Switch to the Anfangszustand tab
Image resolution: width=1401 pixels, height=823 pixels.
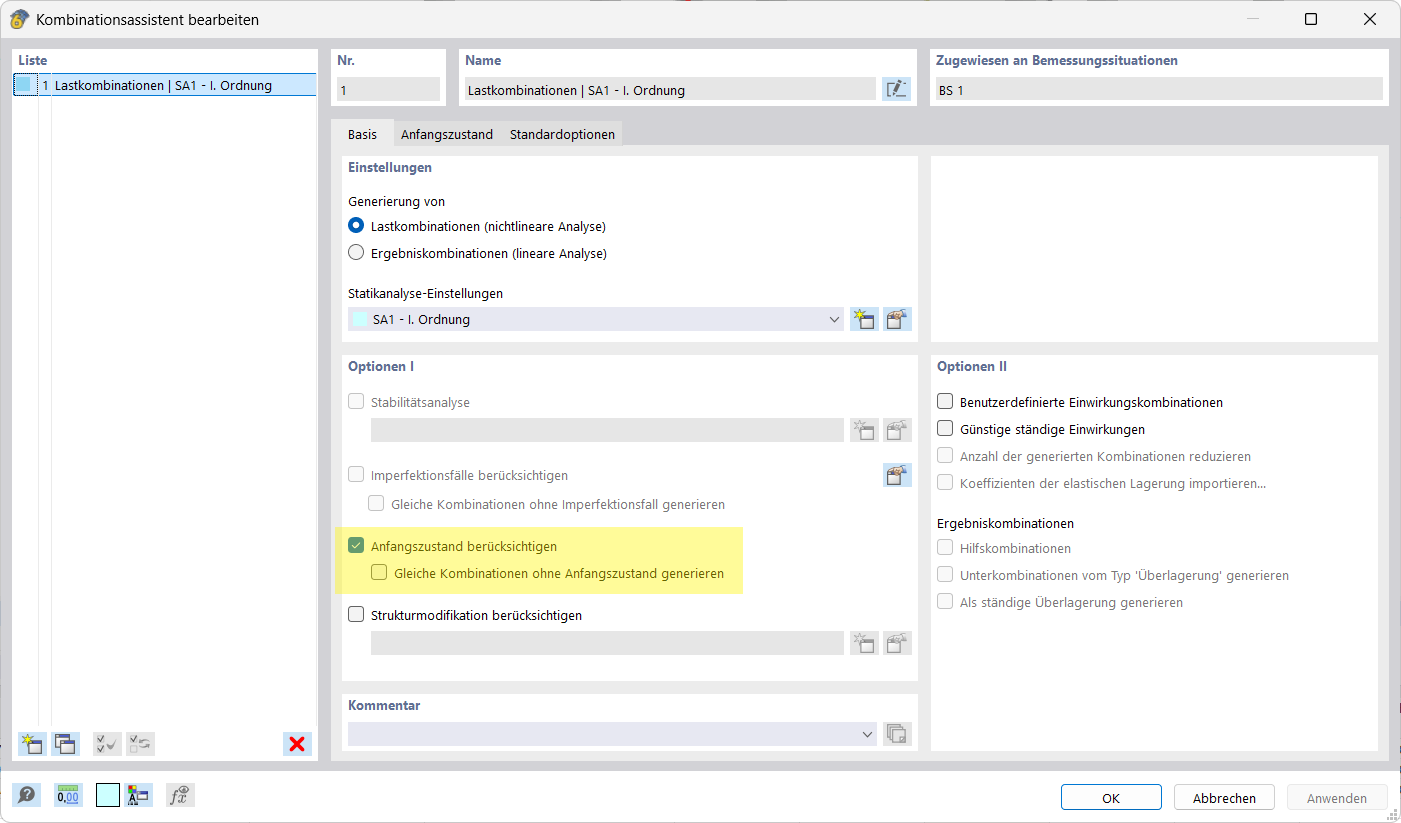[x=446, y=132]
